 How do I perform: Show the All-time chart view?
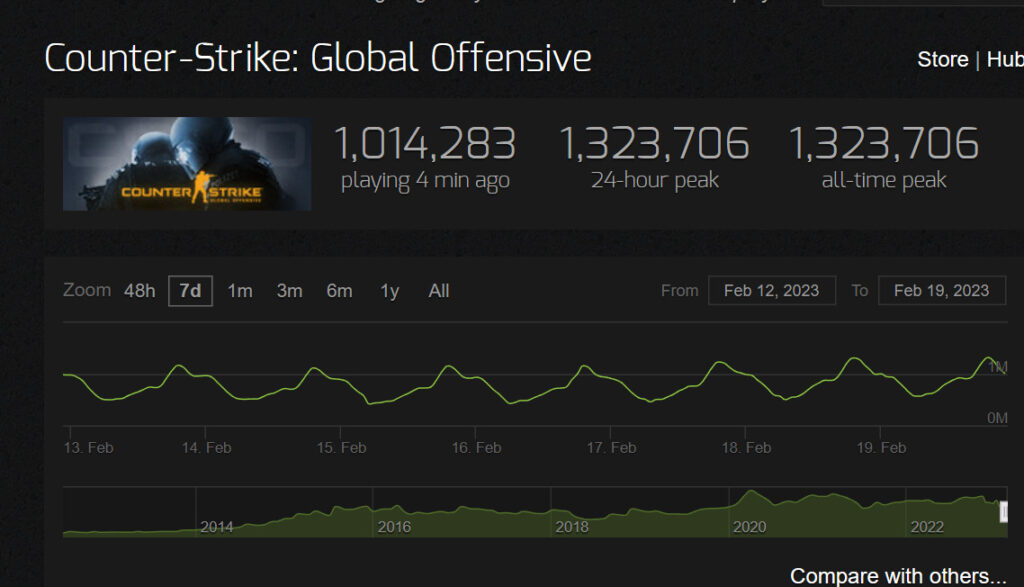pyautogui.click(x=438, y=291)
